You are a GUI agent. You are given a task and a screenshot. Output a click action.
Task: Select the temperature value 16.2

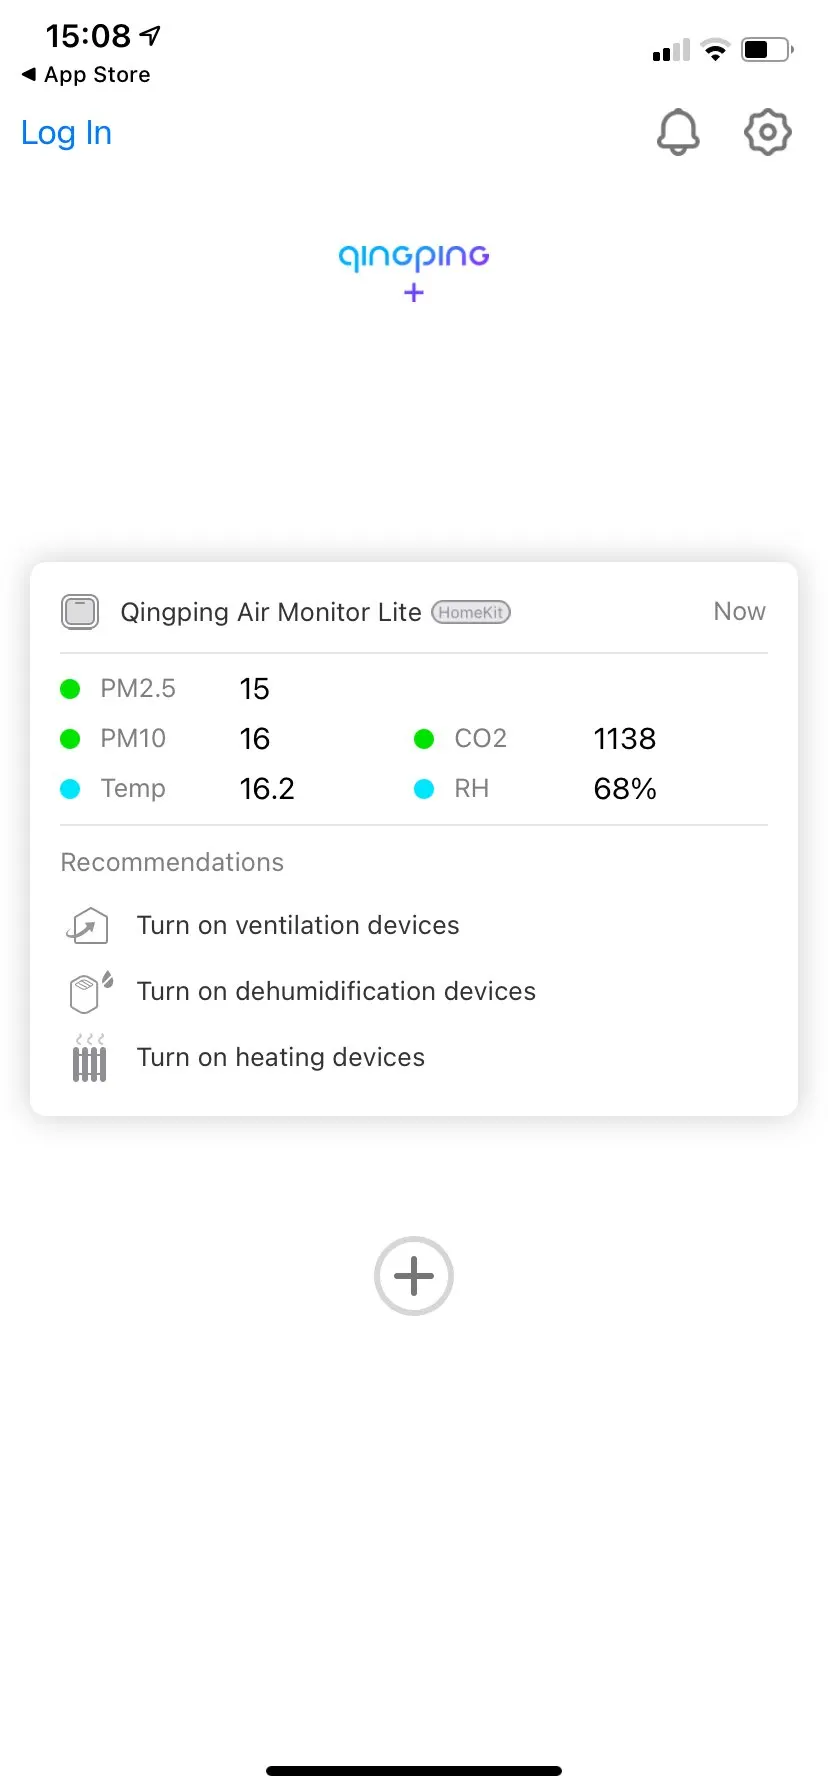(267, 789)
